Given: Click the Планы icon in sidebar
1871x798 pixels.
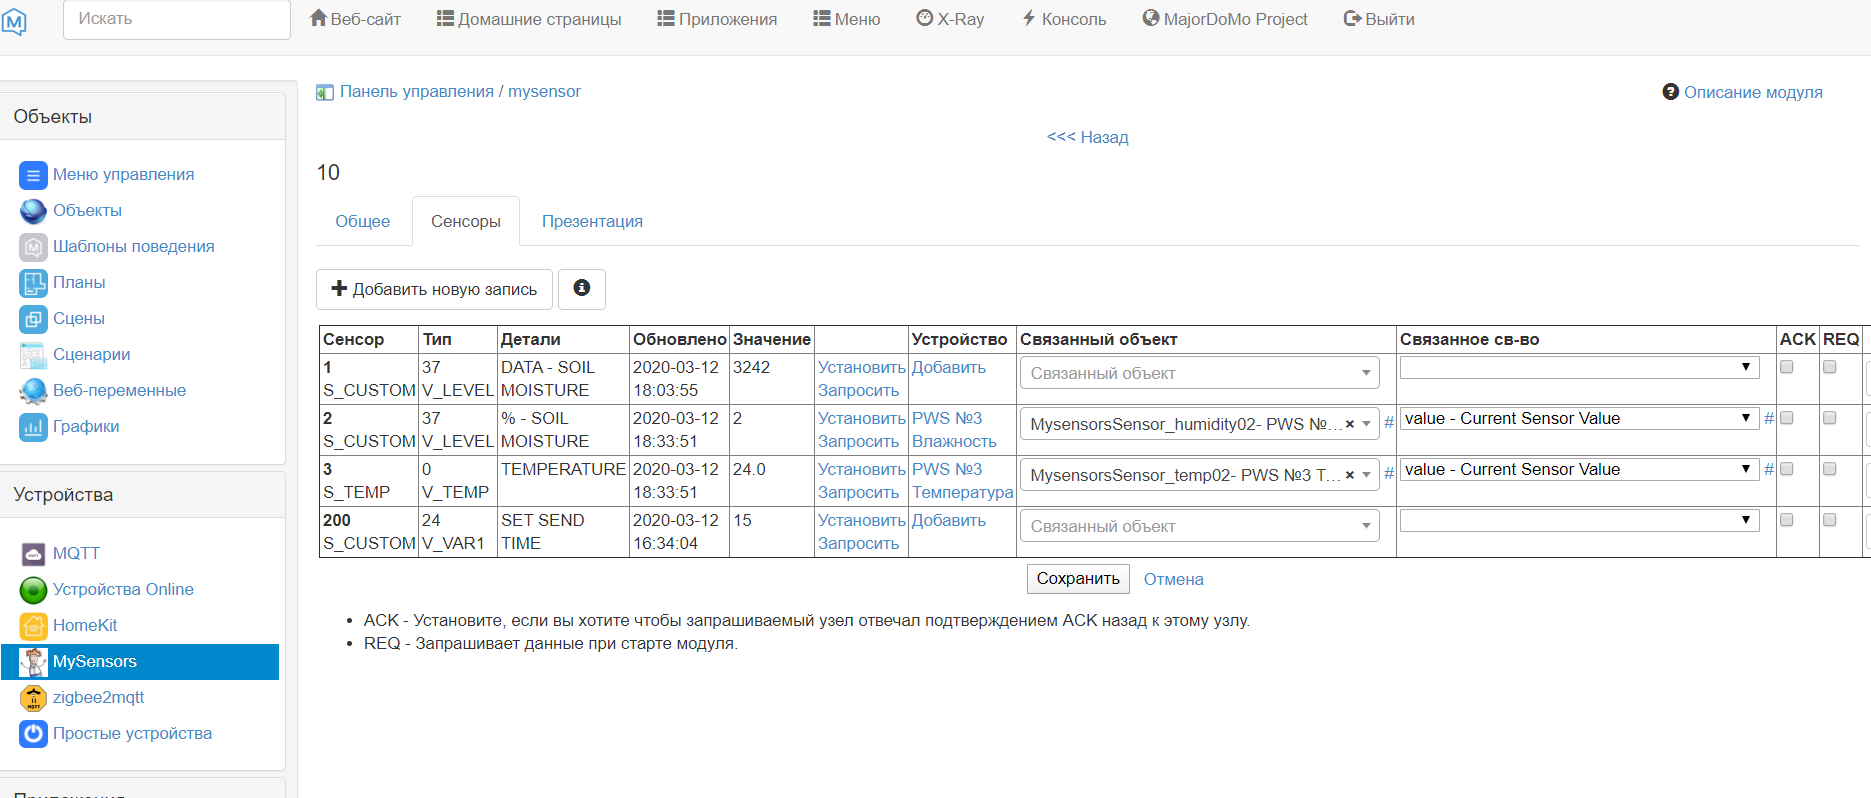Looking at the screenshot, I should click(33, 283).
